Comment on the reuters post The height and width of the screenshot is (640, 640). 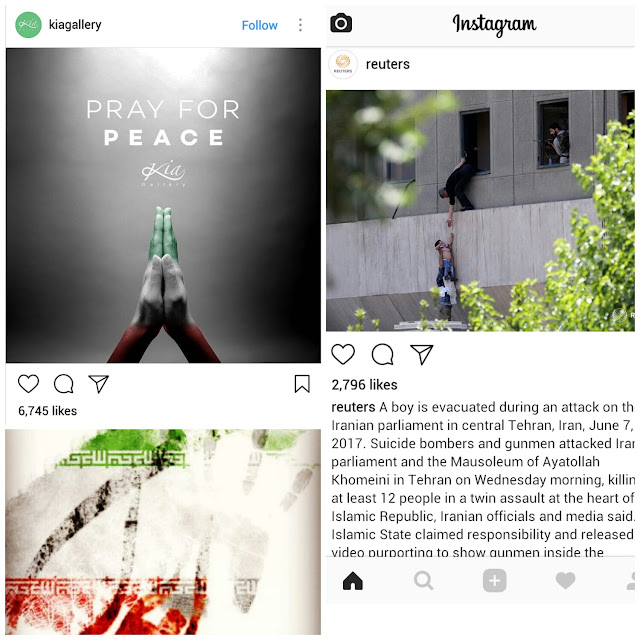tap(382, 354)
